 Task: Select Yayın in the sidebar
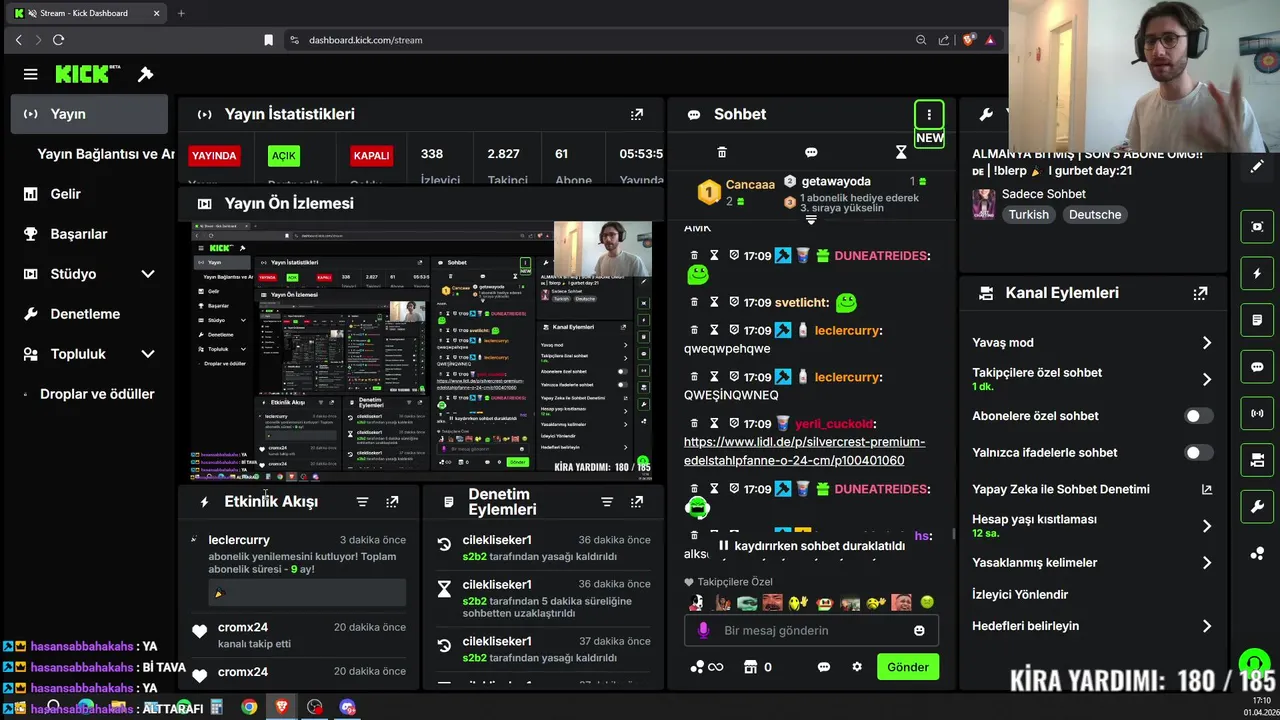coord(90,114)
